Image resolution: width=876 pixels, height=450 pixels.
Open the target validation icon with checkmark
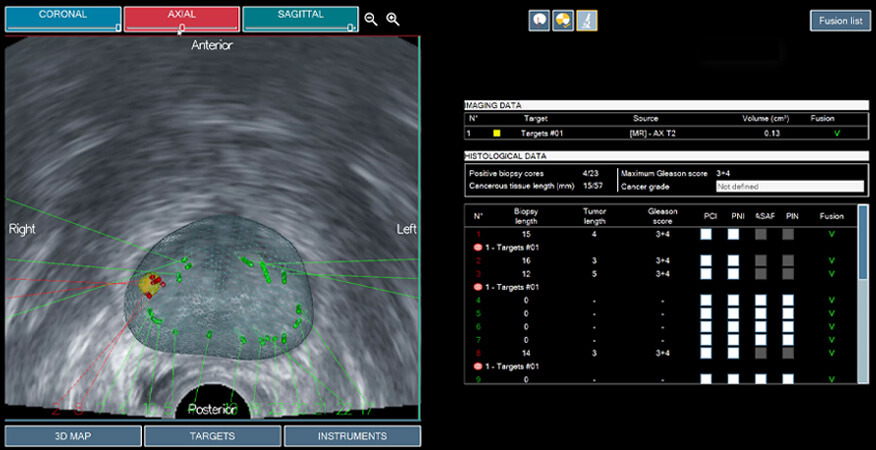coord(564,20)
